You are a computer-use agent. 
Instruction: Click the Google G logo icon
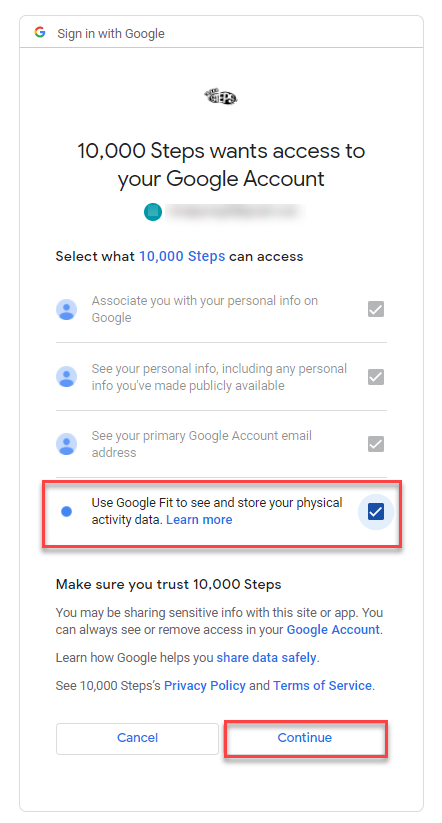click(40, 33)
